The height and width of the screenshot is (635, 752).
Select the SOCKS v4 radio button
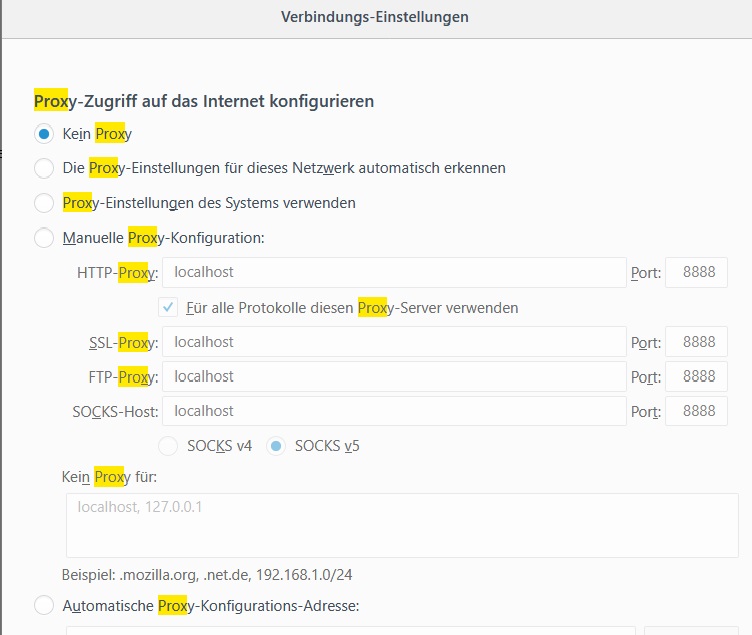168,446
